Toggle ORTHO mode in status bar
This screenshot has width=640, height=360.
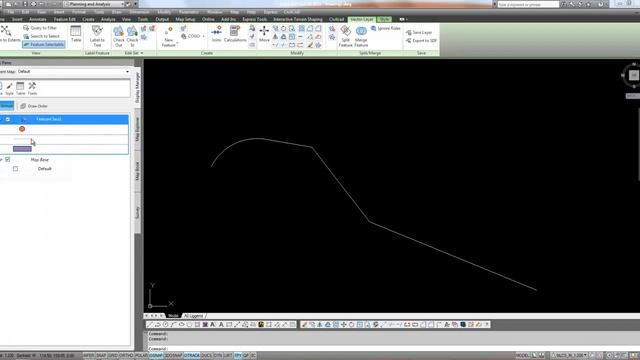pyautogui.click(x=127, y=356)
